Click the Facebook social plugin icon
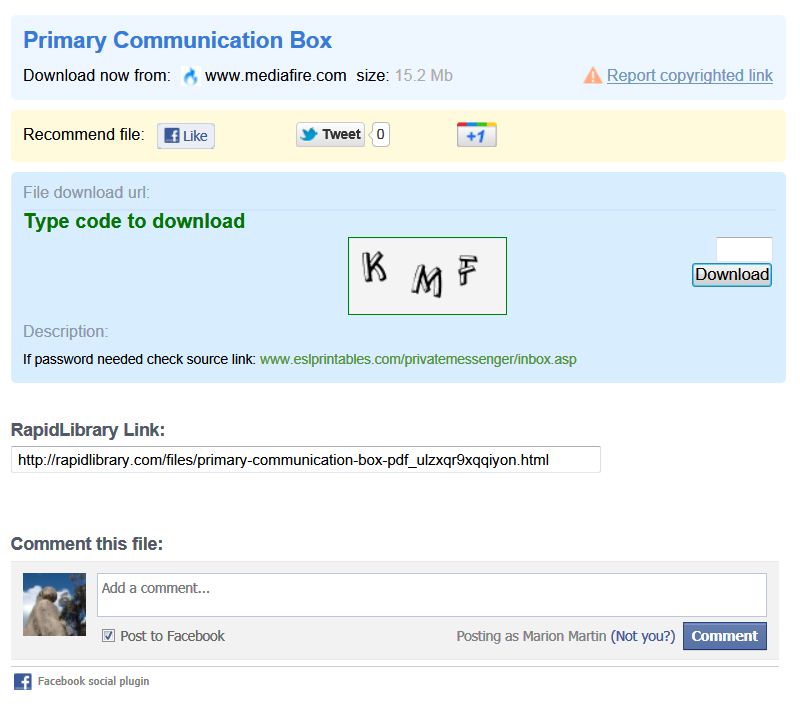This screenshot has height=717, width=800. click(x=22, y=681)
